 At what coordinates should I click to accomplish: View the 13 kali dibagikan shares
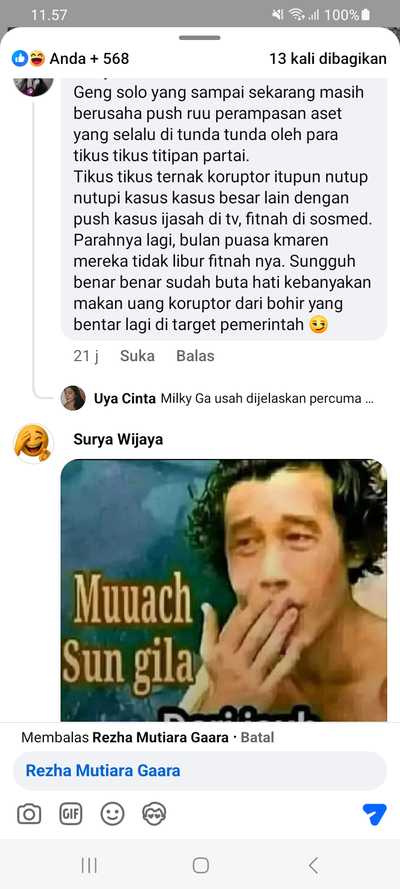328,58
